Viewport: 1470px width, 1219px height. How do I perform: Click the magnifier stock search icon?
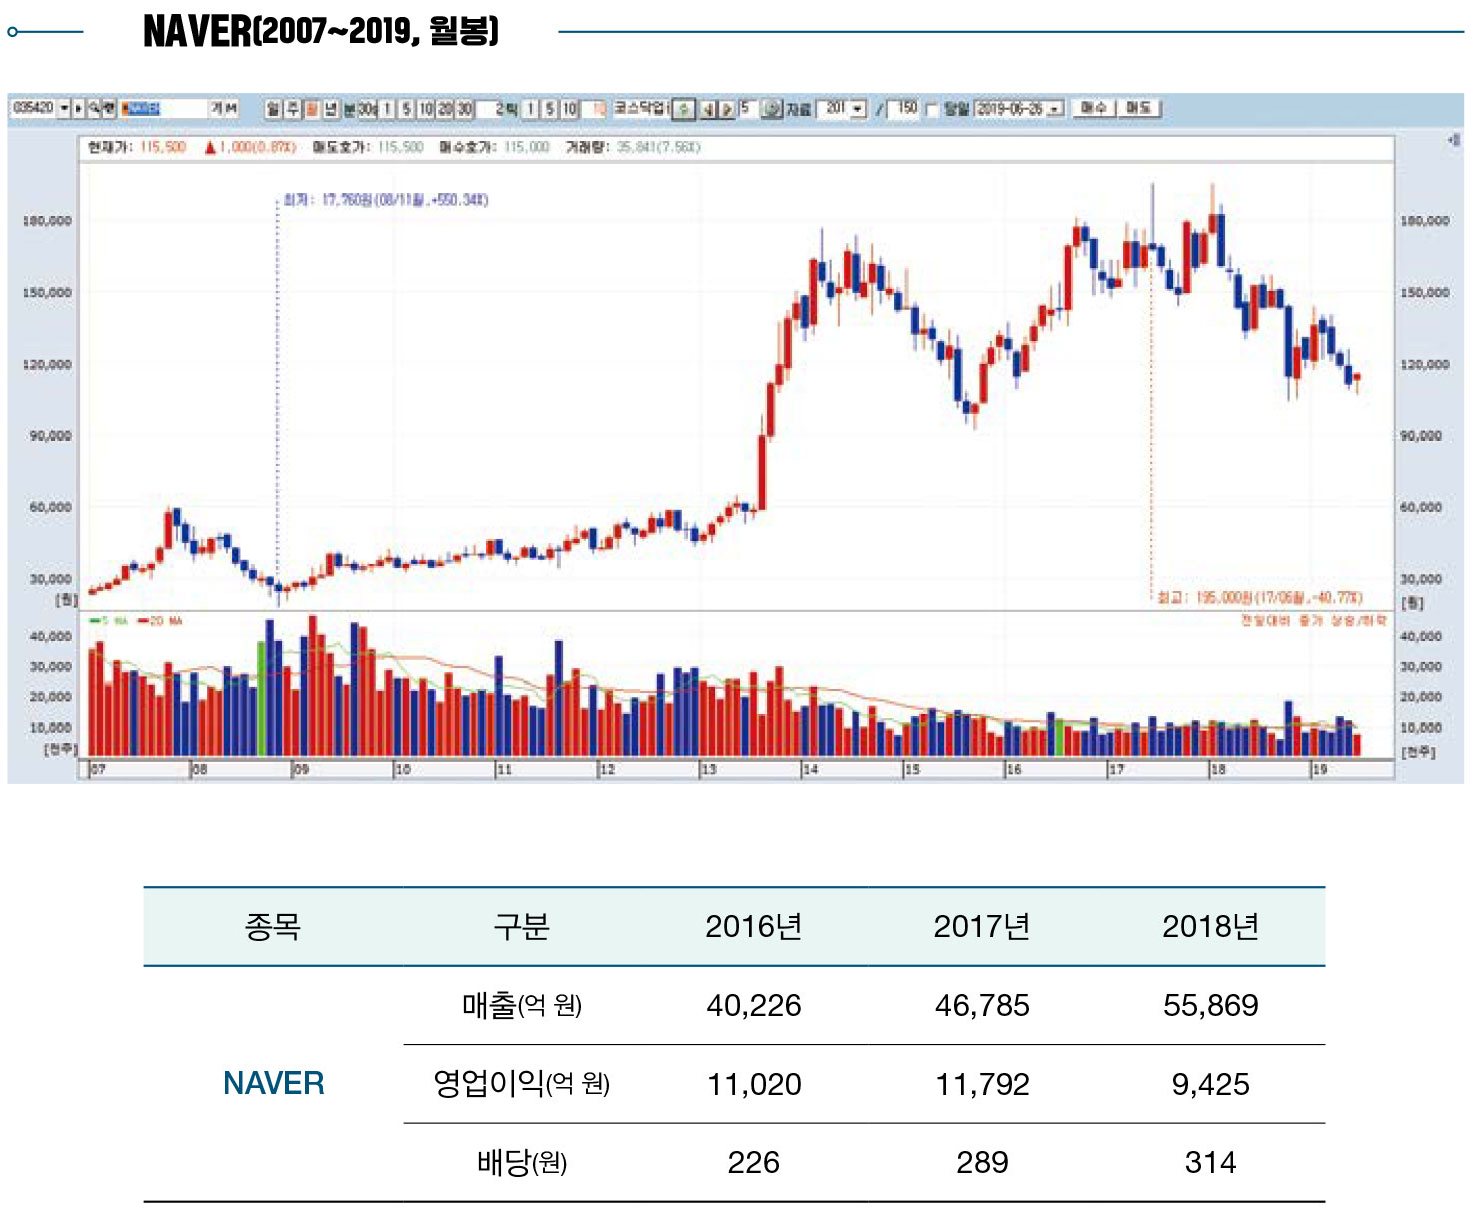tap(94, 107)
